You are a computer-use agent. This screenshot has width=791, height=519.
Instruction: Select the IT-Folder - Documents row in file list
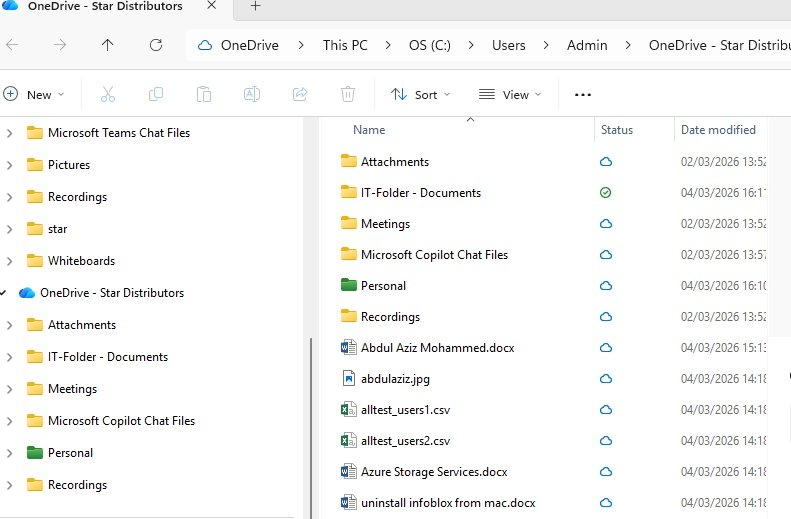[x=421, y=193]
